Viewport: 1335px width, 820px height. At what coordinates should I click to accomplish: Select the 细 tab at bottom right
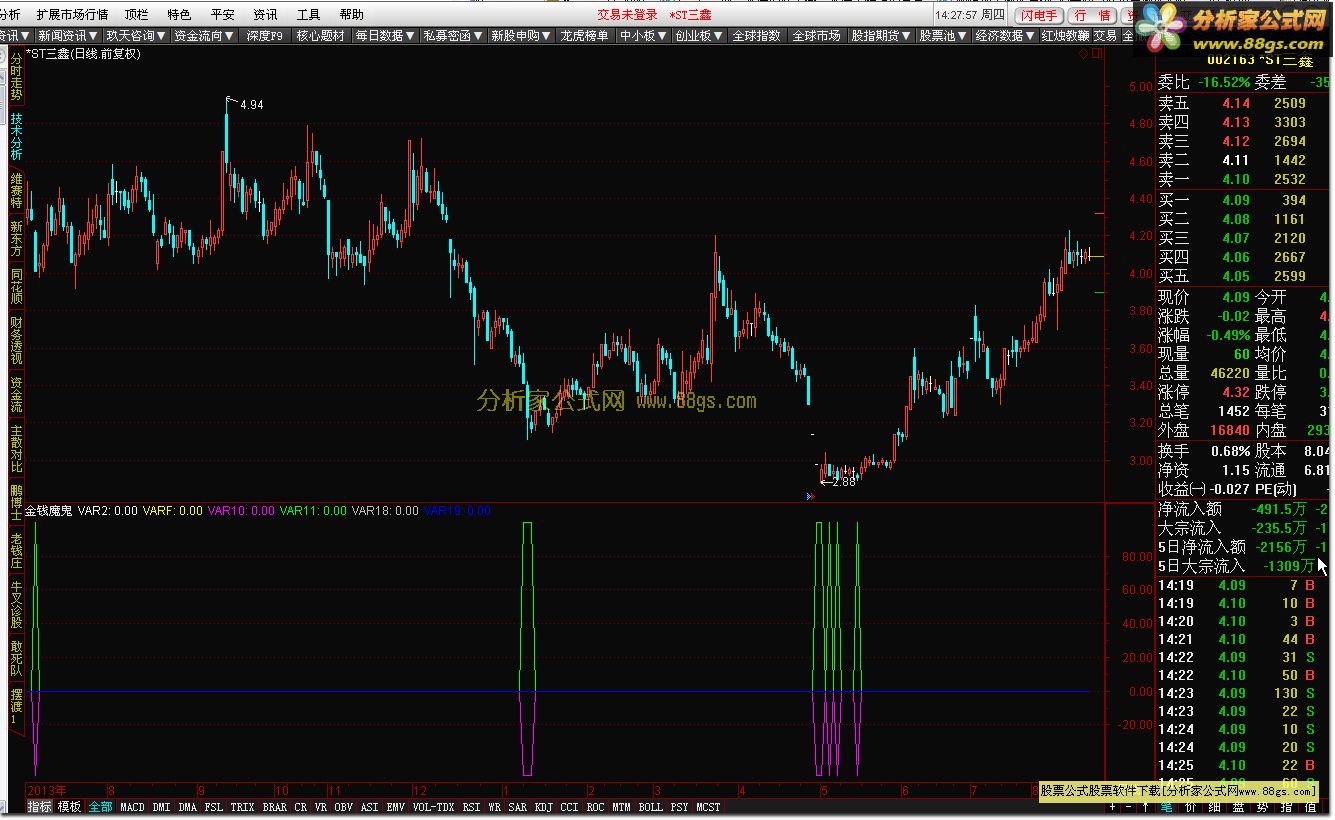[x=1214, y=807]
